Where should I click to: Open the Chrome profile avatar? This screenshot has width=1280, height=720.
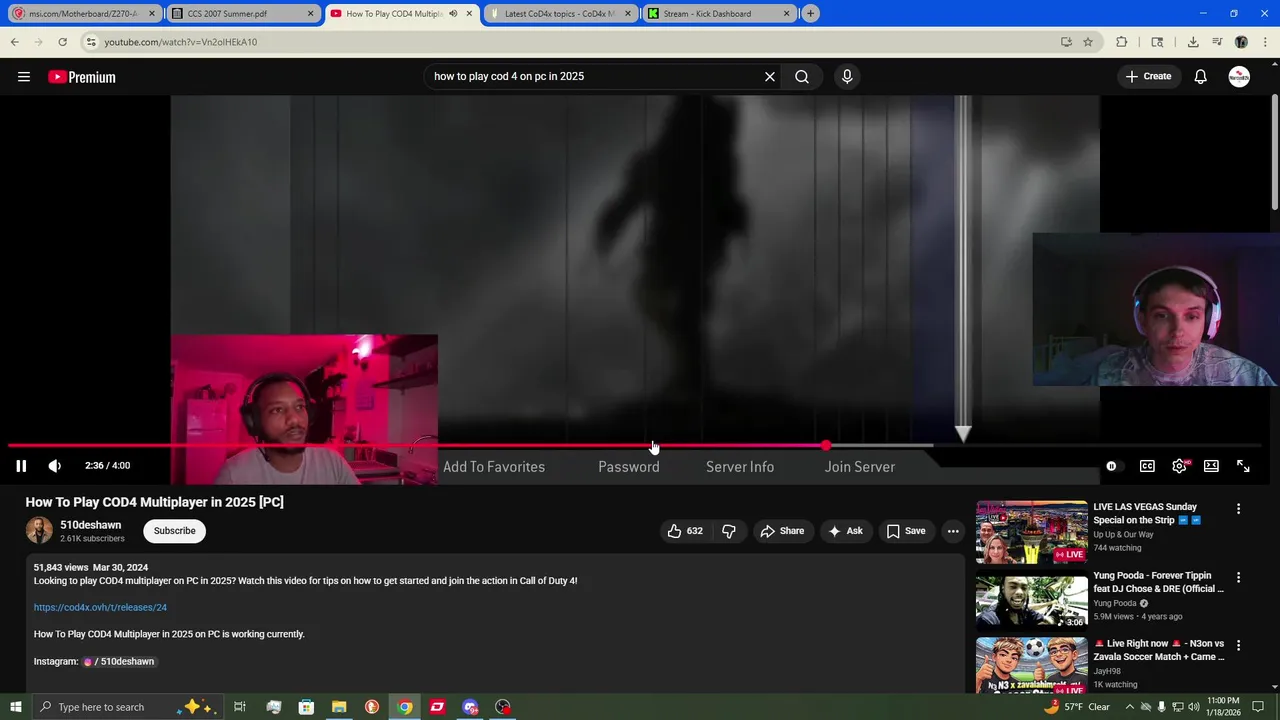tap(1241, 42)
